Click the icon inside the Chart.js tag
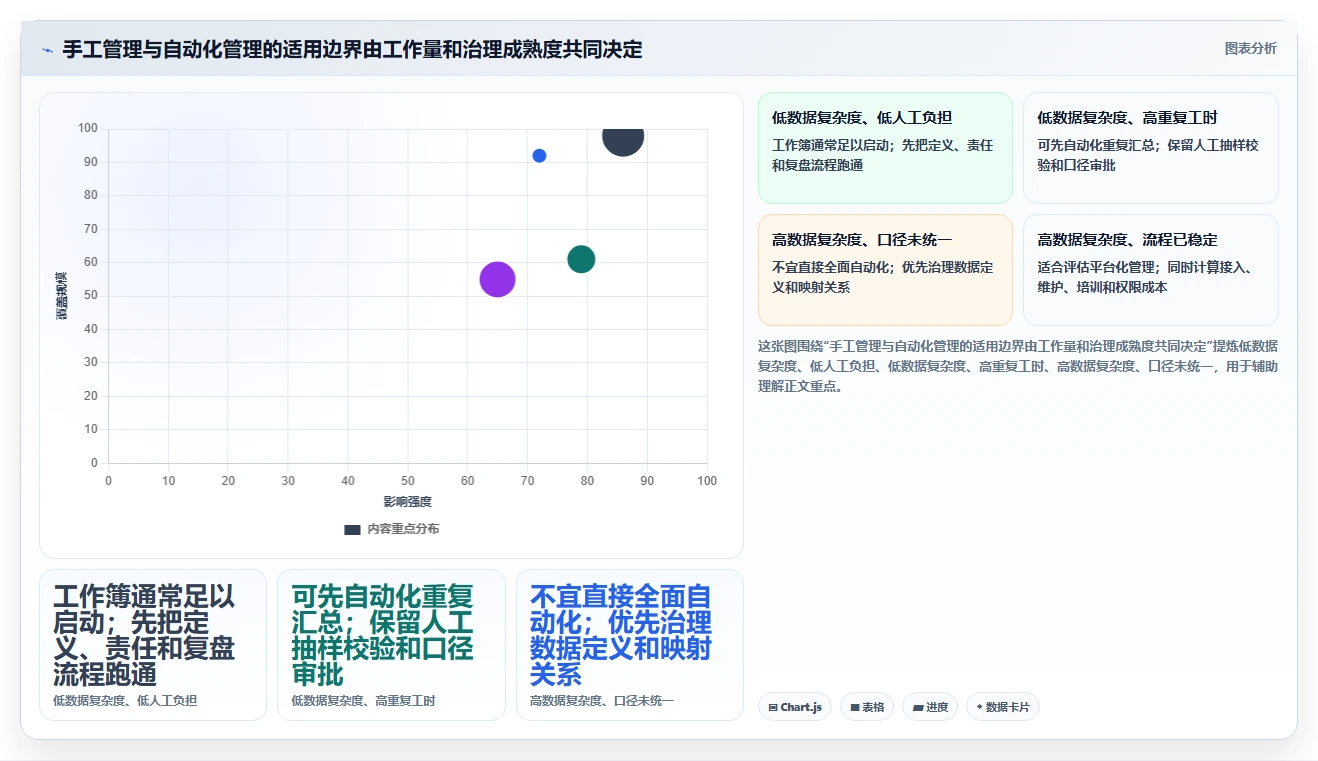Image resolution: width=1318 pixels, height=761 pixels. tap(773, 708)
